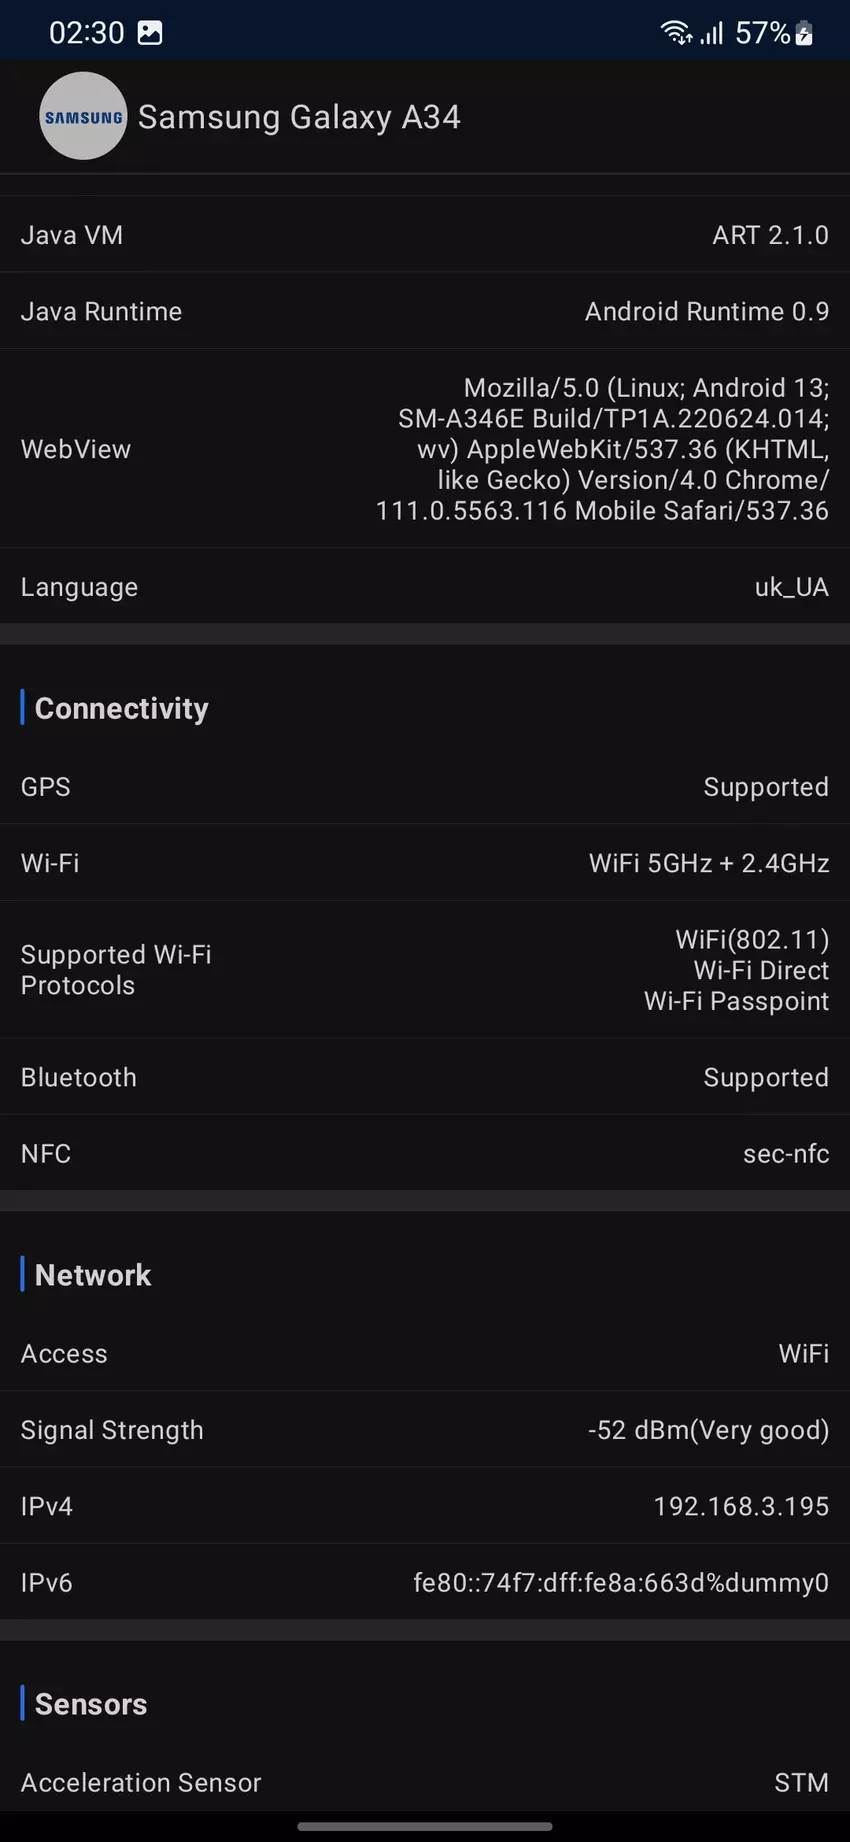
Task: Tap the Acceleration Sensor row
Action: 425,1782
